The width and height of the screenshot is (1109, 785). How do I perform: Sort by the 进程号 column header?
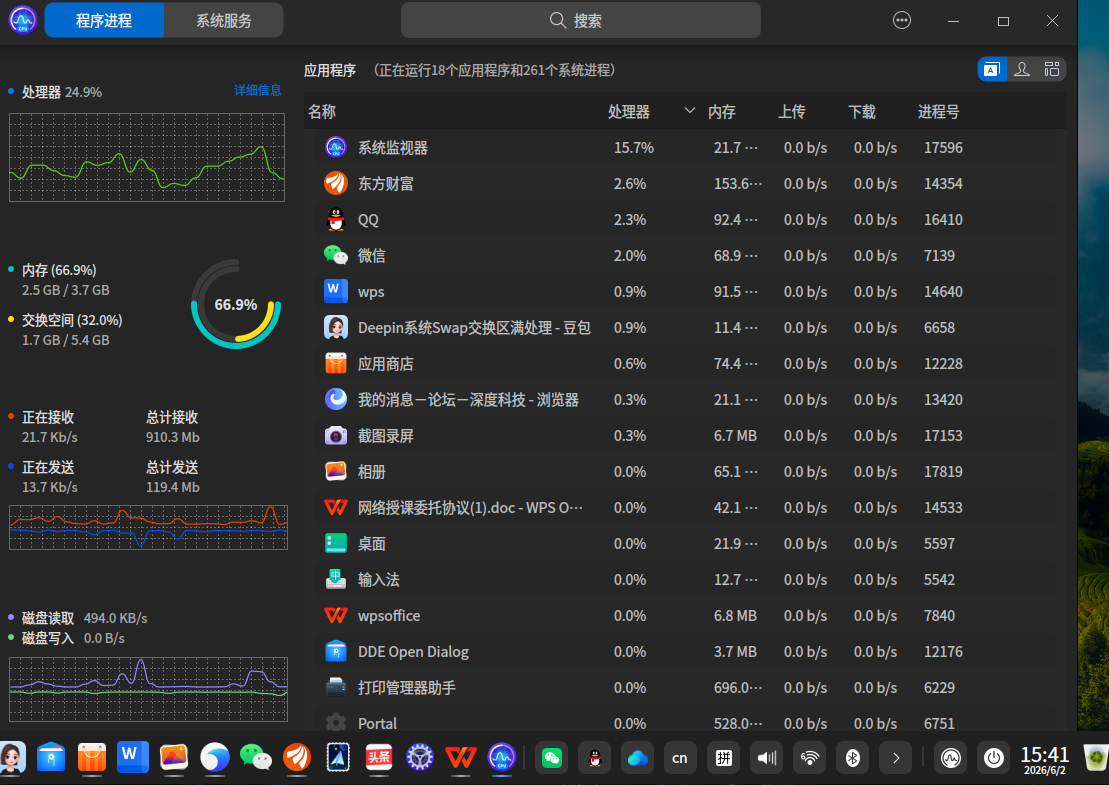pos(939,112)
